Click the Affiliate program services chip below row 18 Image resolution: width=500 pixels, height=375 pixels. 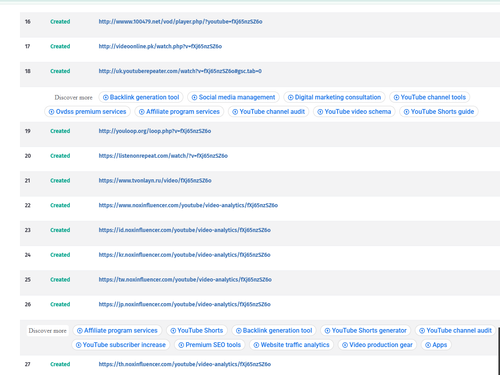point(179,112)
